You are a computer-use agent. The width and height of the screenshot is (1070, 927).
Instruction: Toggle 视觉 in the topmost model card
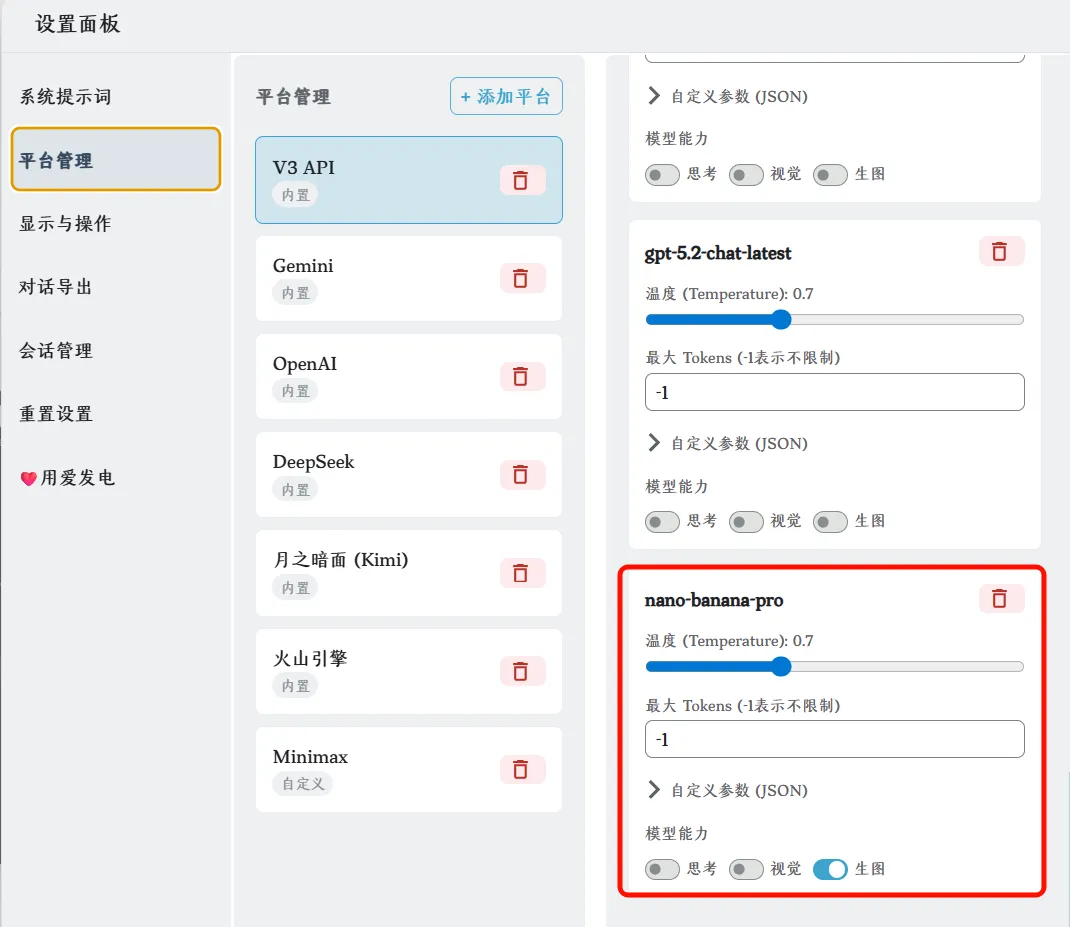pos(746,175)
